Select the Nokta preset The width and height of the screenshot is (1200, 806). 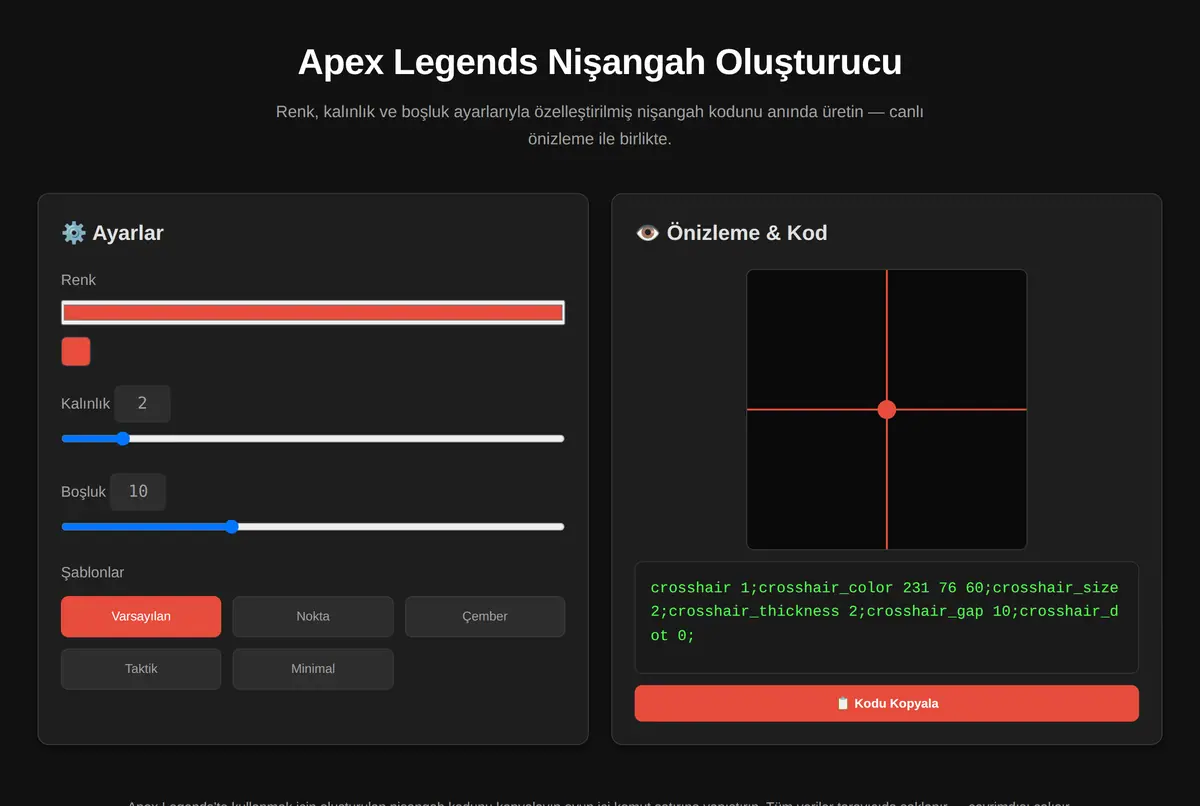pyautogui.click(x=313, y=617)
